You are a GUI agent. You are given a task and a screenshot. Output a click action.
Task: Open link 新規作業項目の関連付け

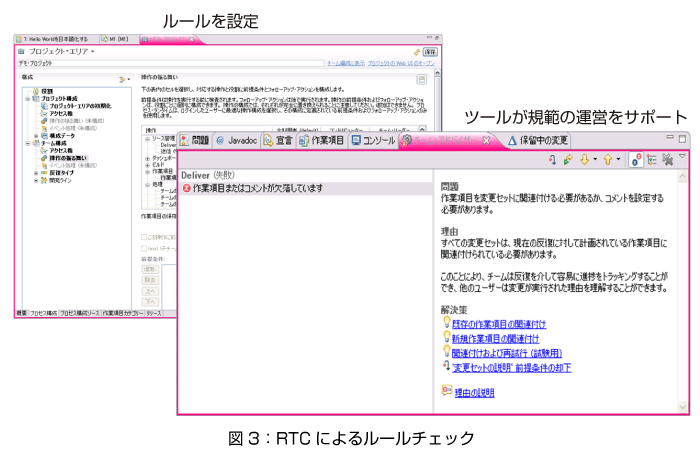tap(496, 339)
